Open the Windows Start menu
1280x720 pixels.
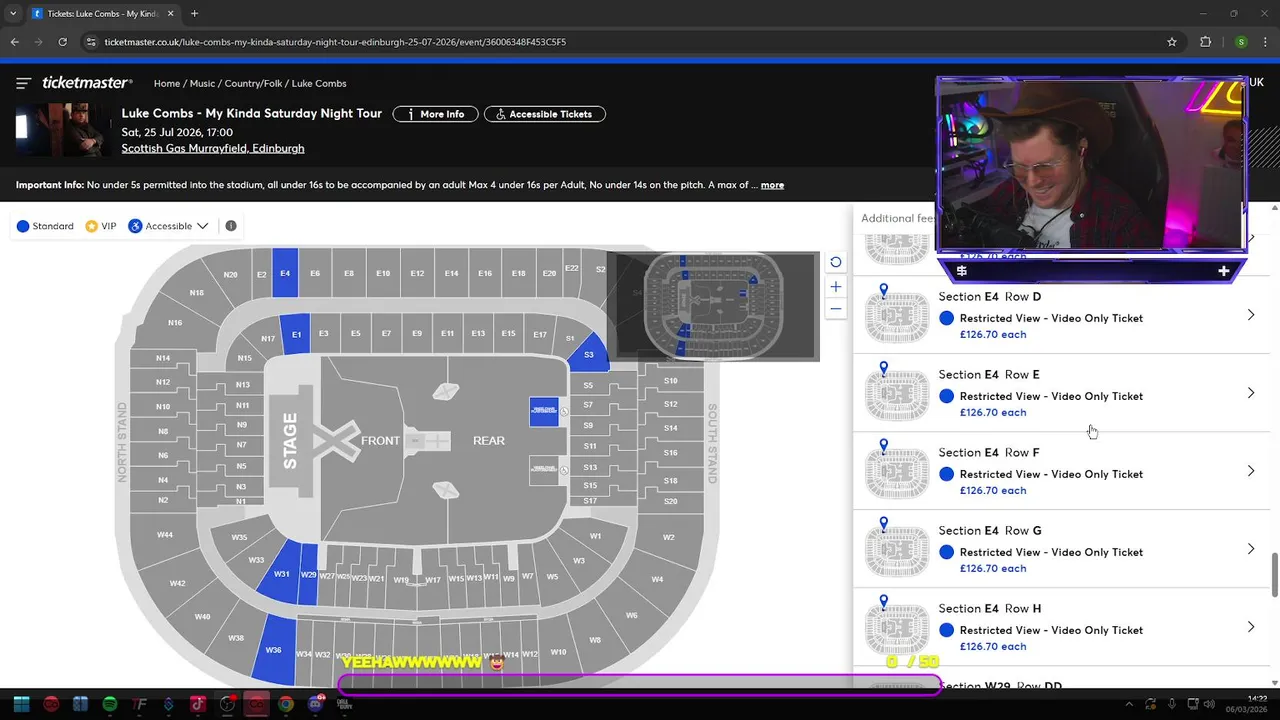[21, 704]
